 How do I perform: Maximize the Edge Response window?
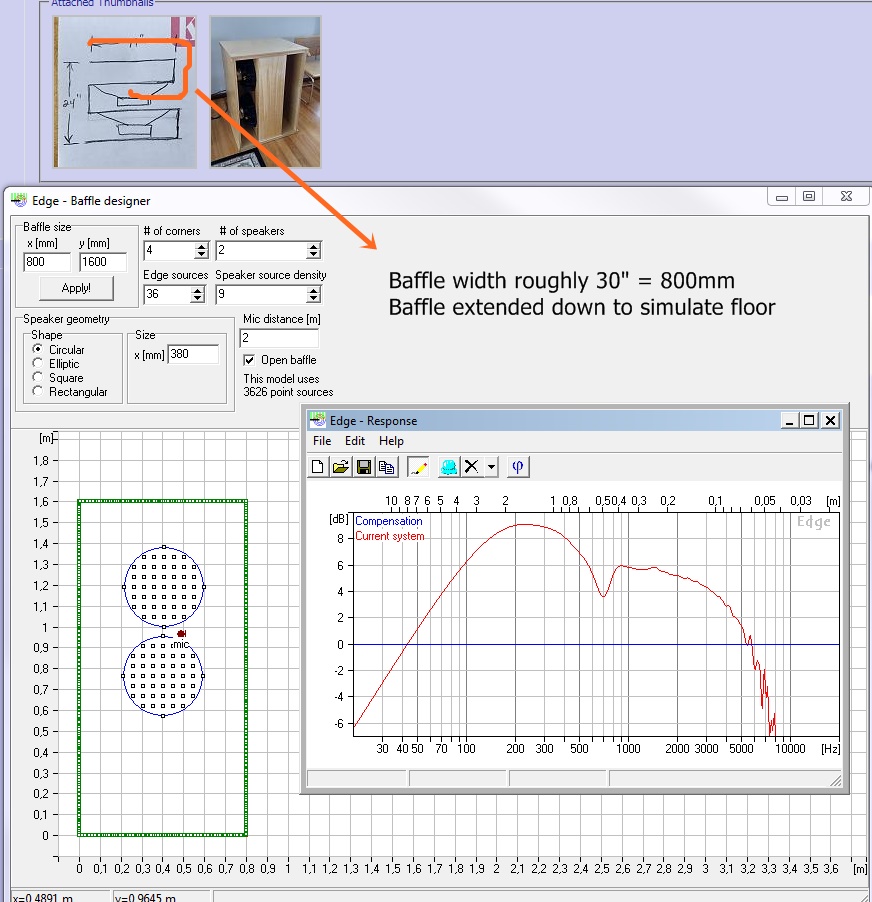(x=809, y=421)
